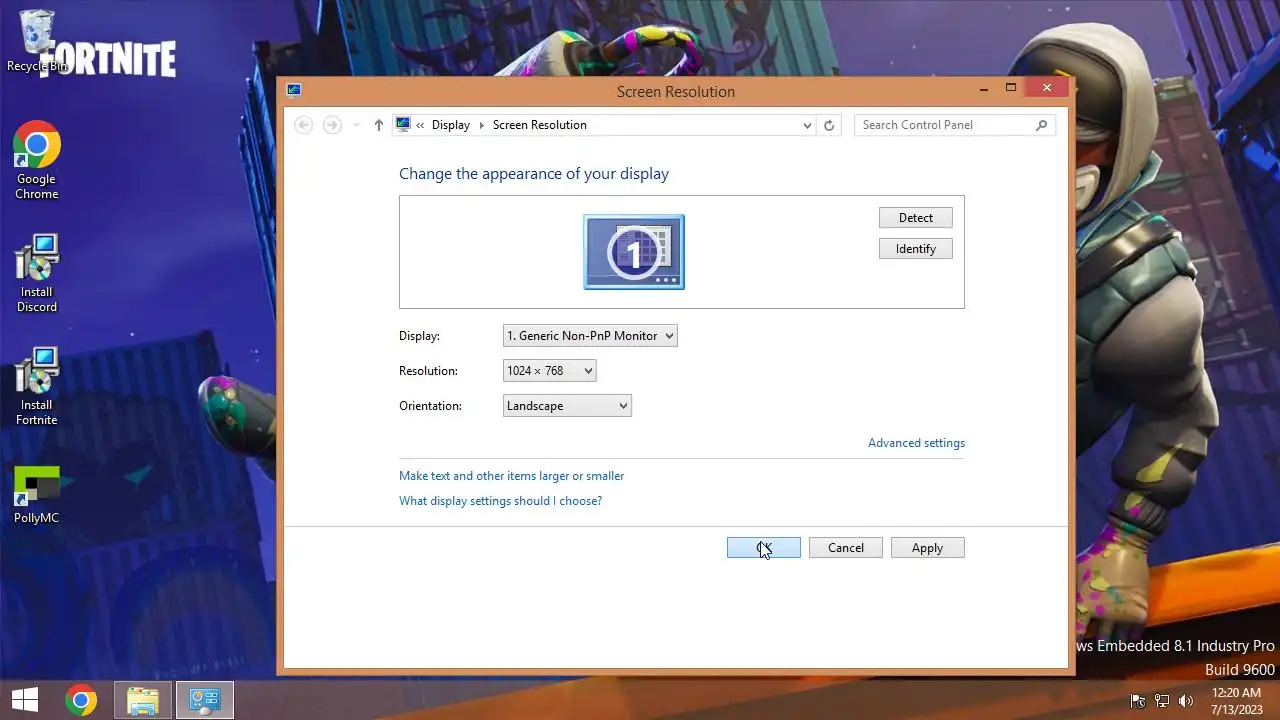Image resolution: width=1280 pixels, height=720 pixels.
Task: Focus the Search Control Panel field
Action: (x=955, y=125)
